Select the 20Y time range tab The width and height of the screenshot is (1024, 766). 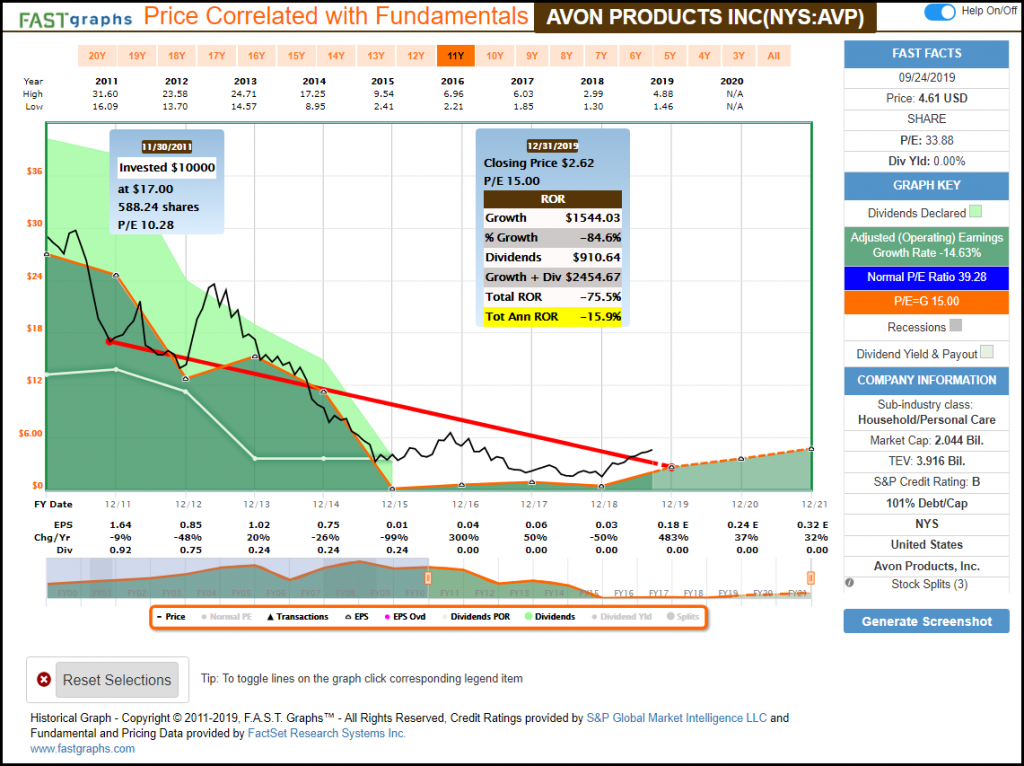97,56
